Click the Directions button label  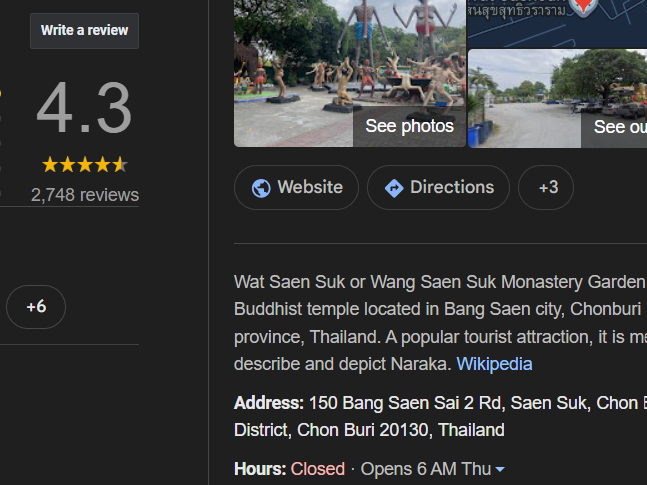pyautogui.click(x=451, y=187)
